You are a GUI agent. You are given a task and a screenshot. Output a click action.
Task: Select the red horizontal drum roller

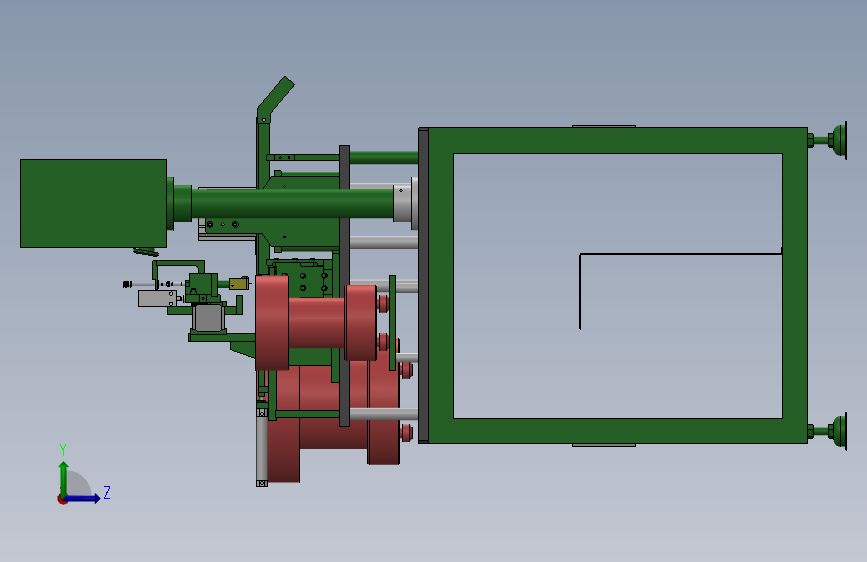coord(316,322)
